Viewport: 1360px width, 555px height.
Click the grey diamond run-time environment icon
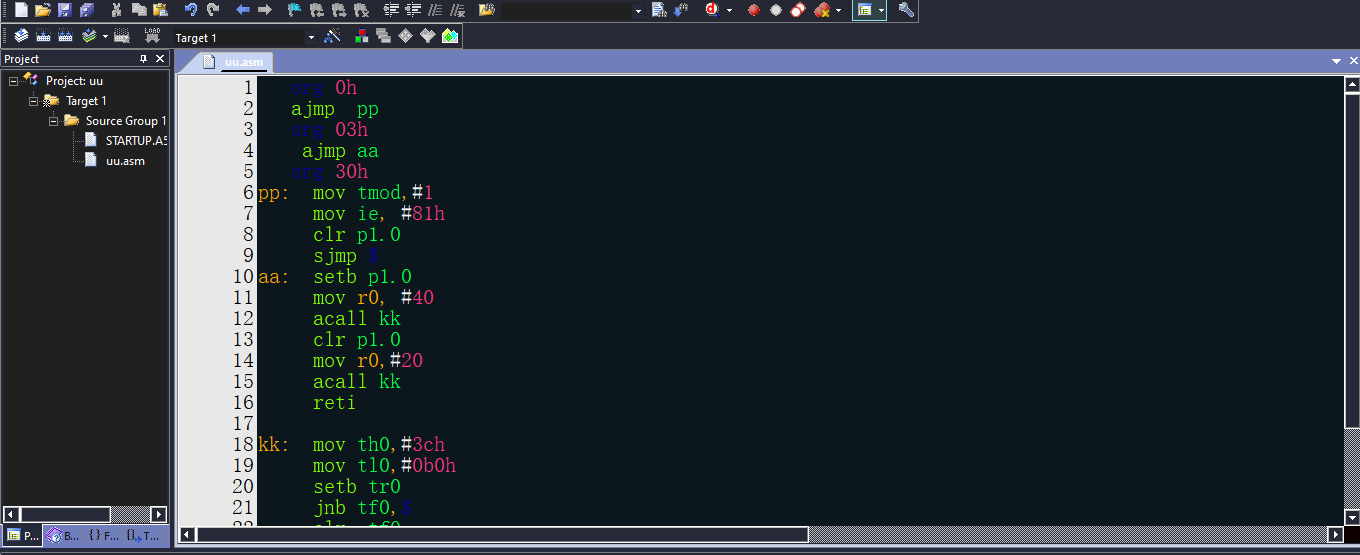point(406,36)
